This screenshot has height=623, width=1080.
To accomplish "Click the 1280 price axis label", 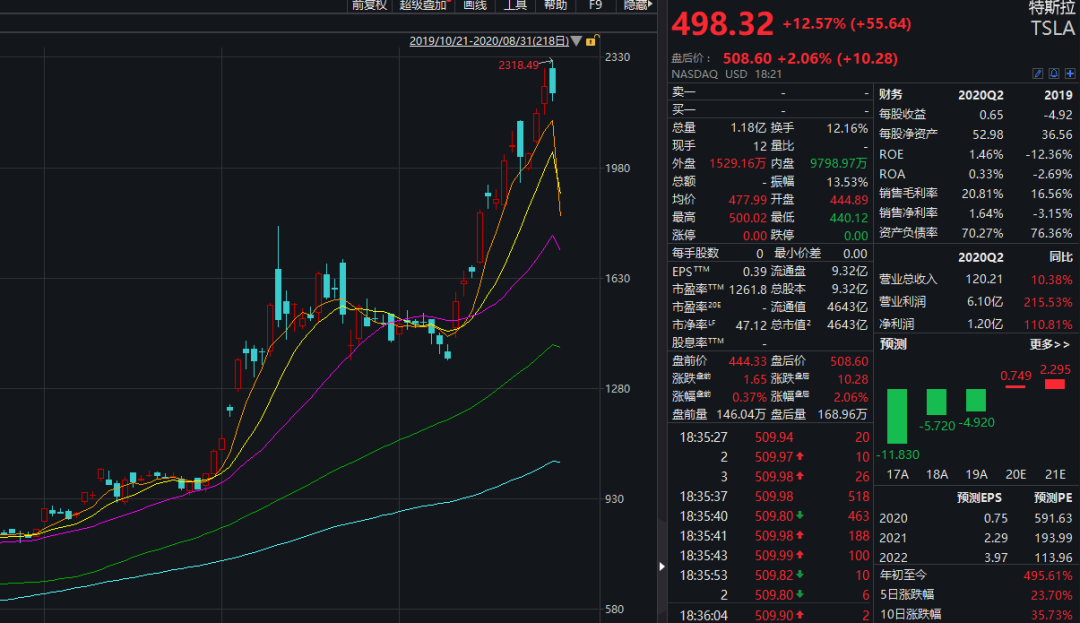I will [617, 389].
